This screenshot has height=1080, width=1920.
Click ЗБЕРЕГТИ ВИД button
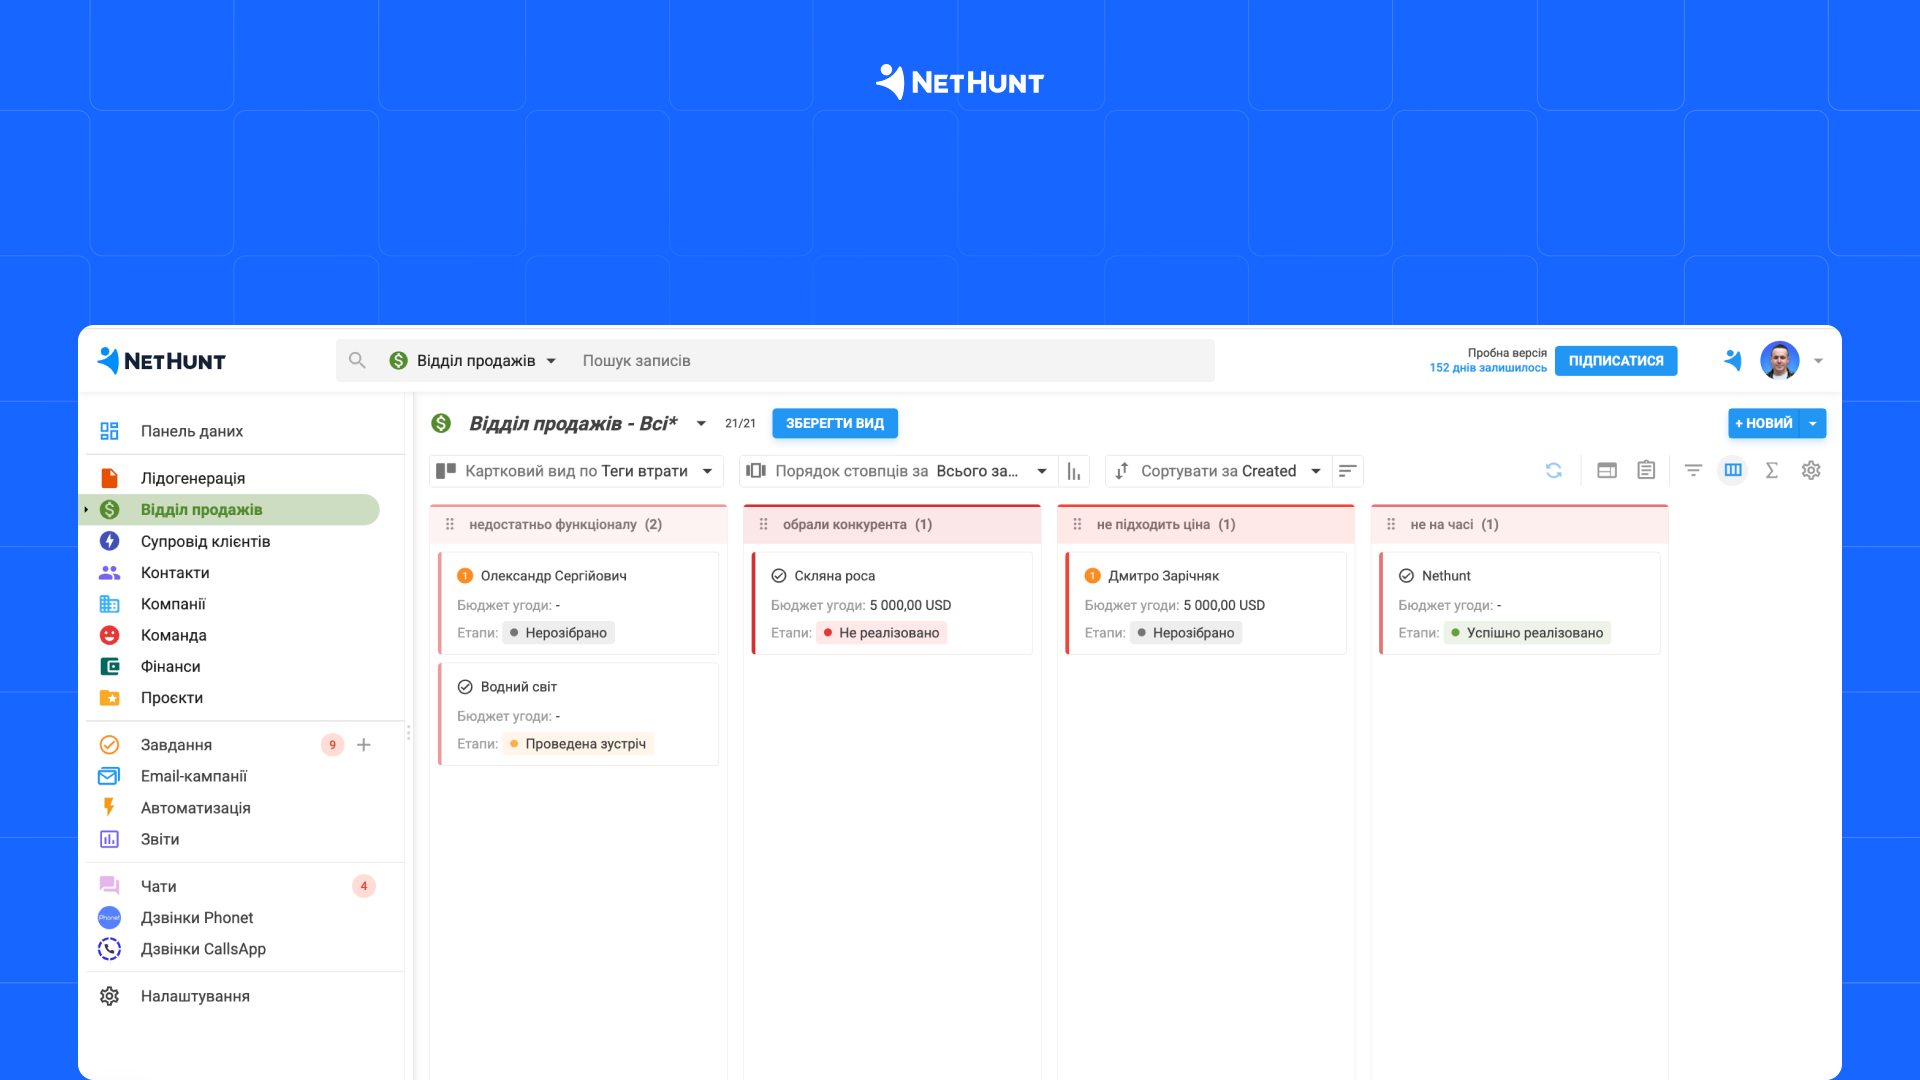[x=835, y=424]
